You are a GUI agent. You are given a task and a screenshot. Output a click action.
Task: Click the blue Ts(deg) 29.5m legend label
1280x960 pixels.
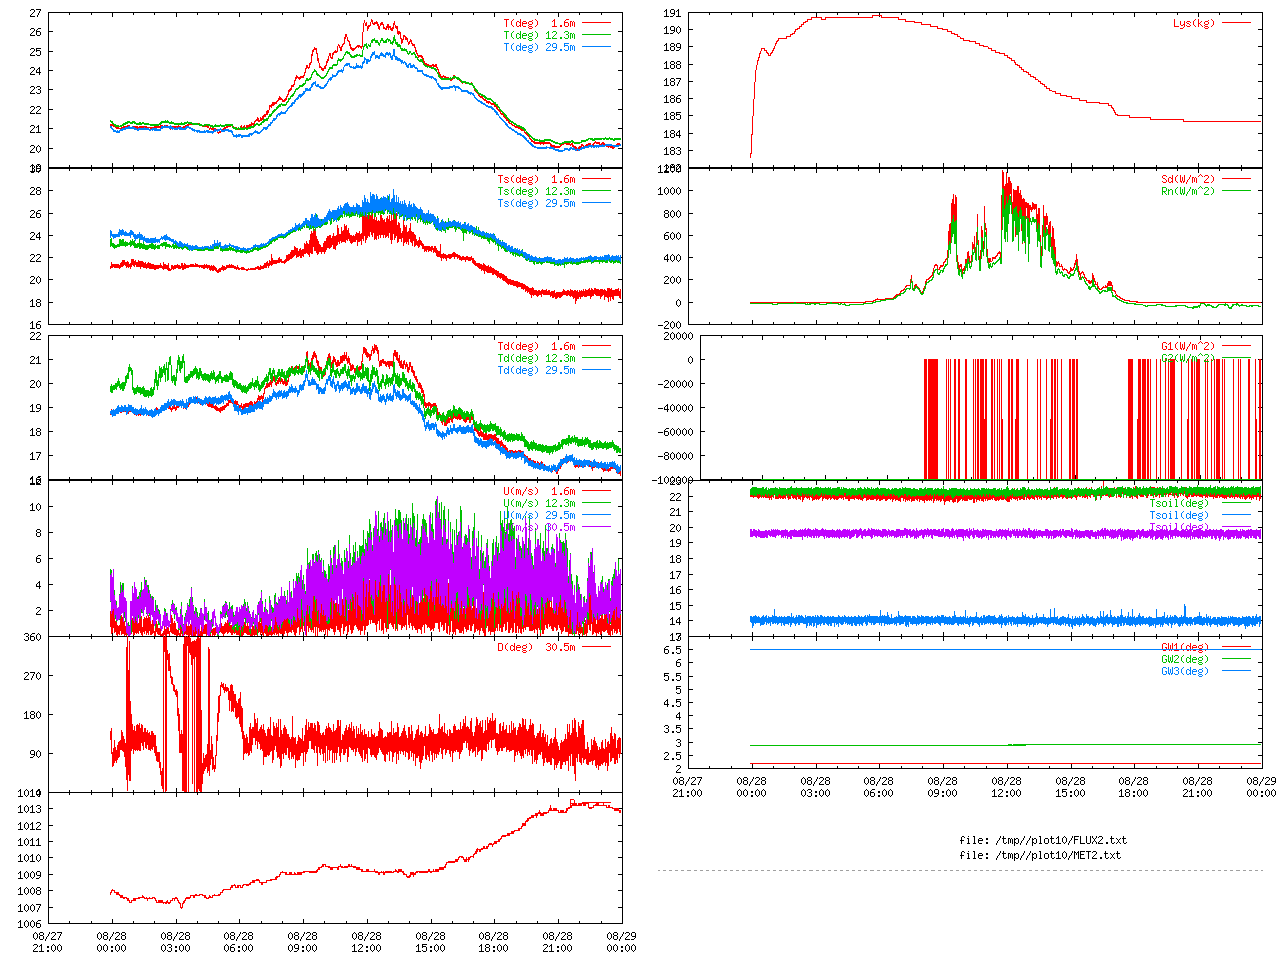click(536, 203)
